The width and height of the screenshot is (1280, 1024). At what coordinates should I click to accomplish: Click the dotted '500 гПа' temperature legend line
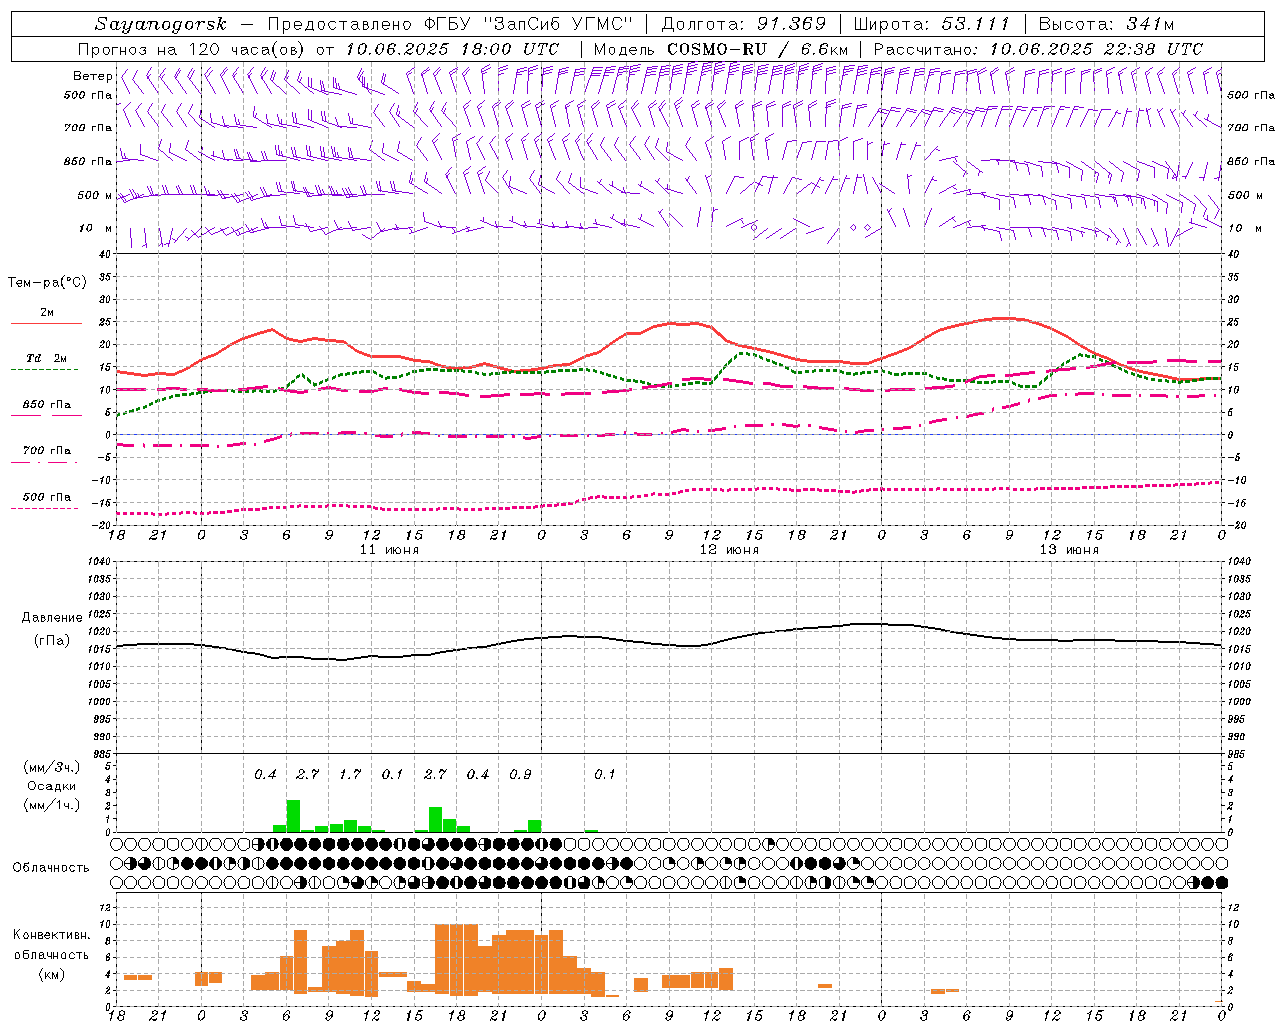coord(46,508)
